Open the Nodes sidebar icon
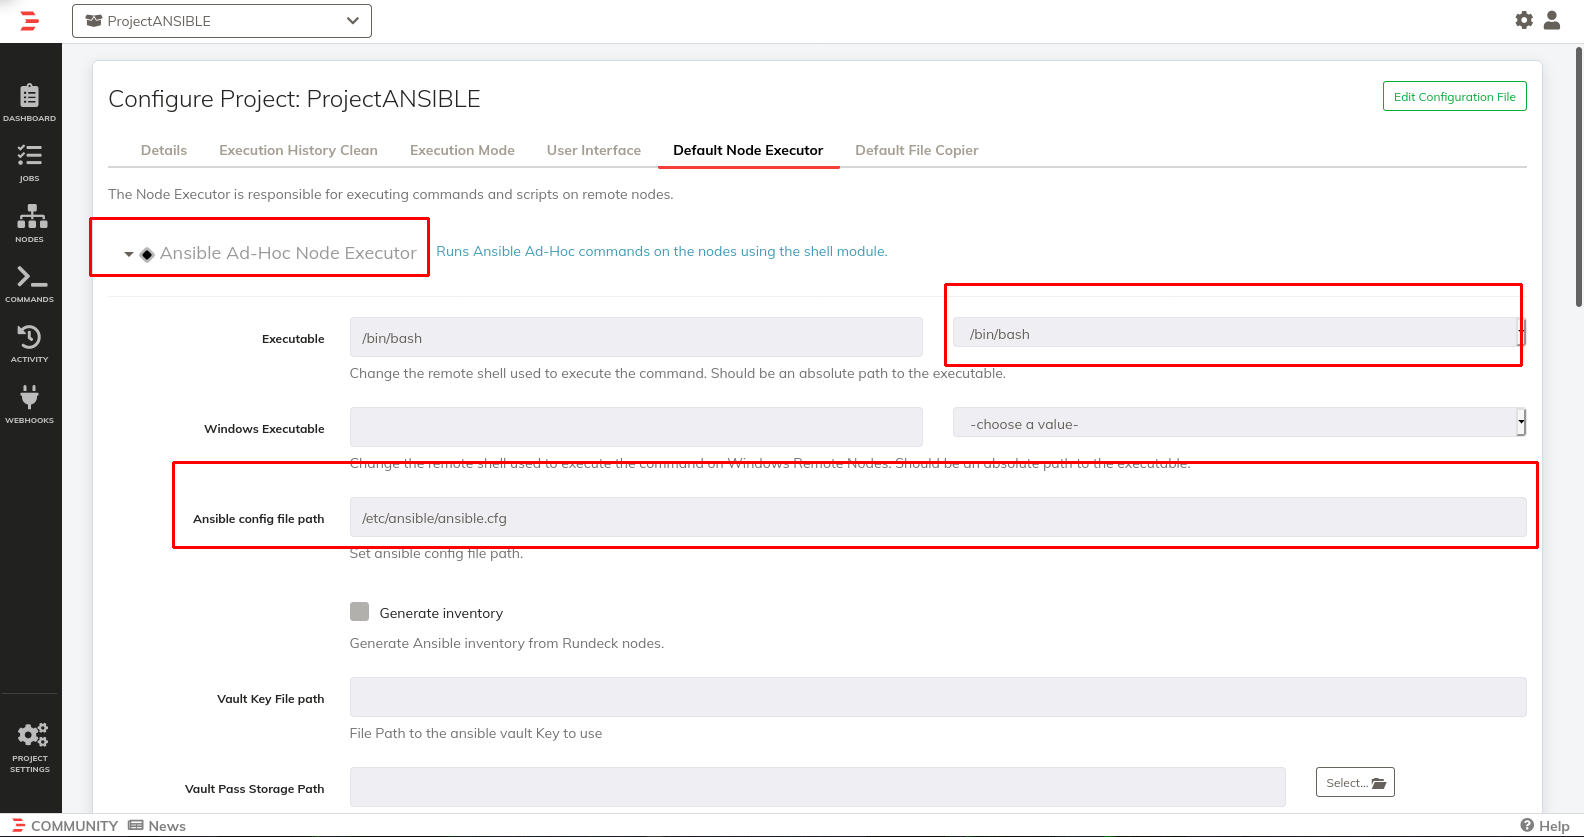 click(x=30, y=223)
